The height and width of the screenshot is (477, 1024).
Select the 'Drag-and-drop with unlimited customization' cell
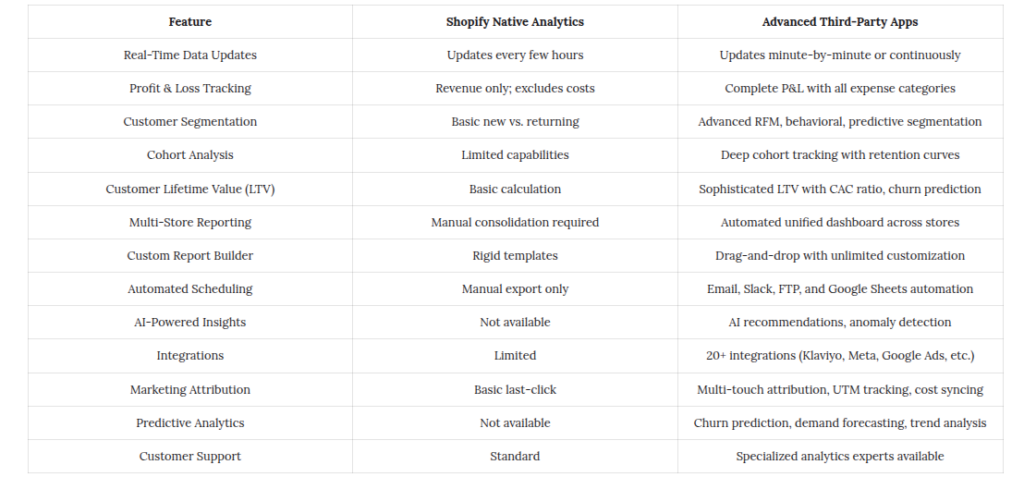(840, 255)
